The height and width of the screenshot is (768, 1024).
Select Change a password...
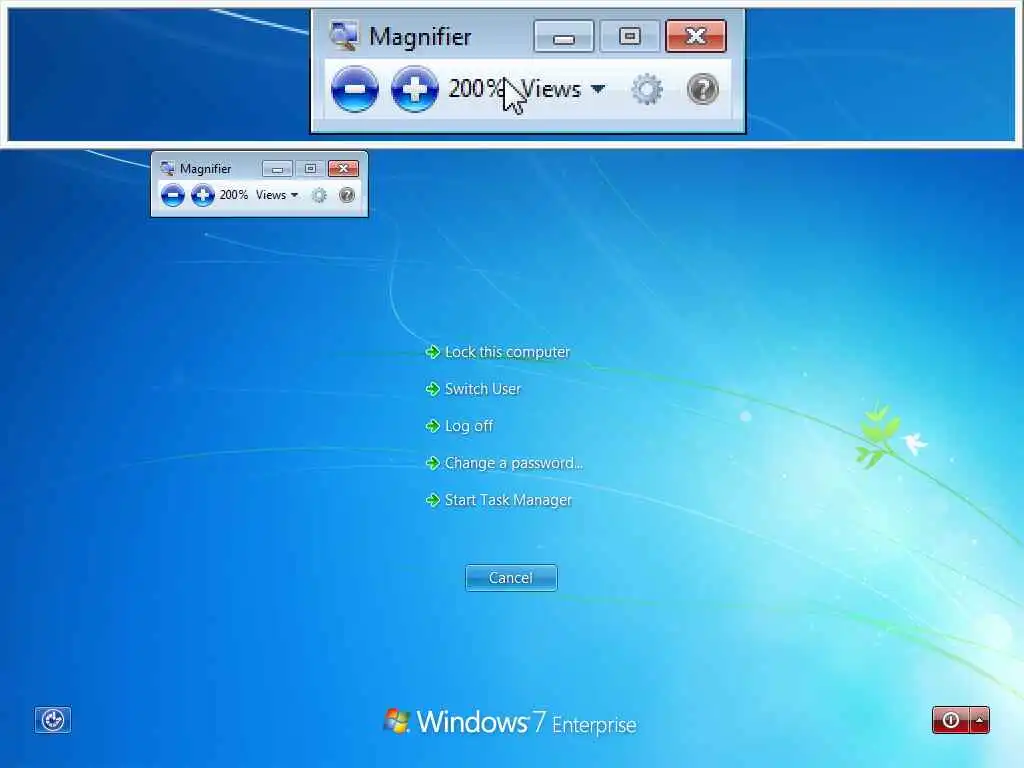pos(513,463)
